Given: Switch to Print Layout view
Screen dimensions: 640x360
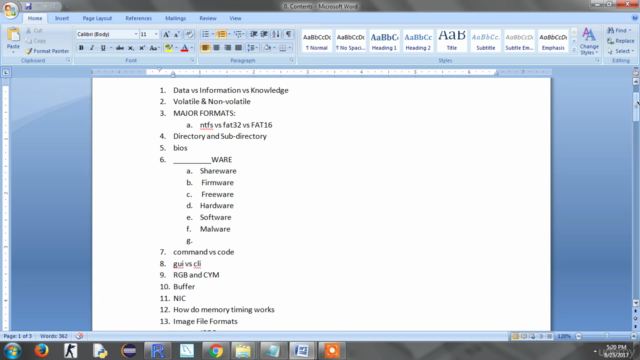Looking at the screenshot, I should (515, 336).
